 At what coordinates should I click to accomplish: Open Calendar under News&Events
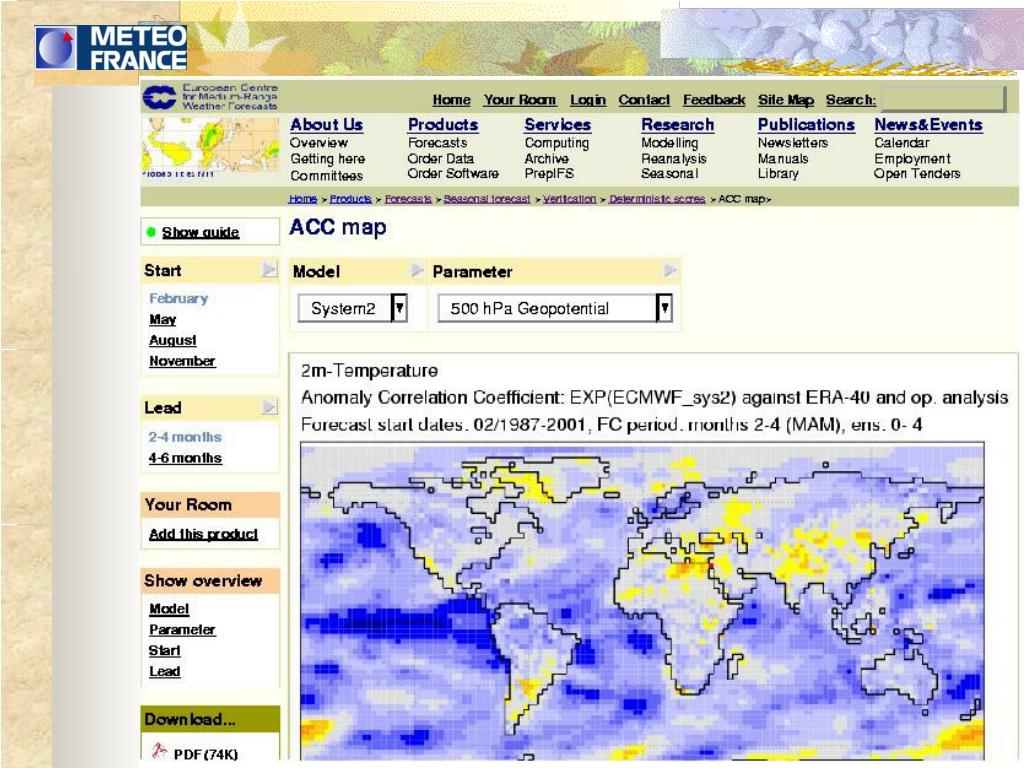tap(901, 142)
